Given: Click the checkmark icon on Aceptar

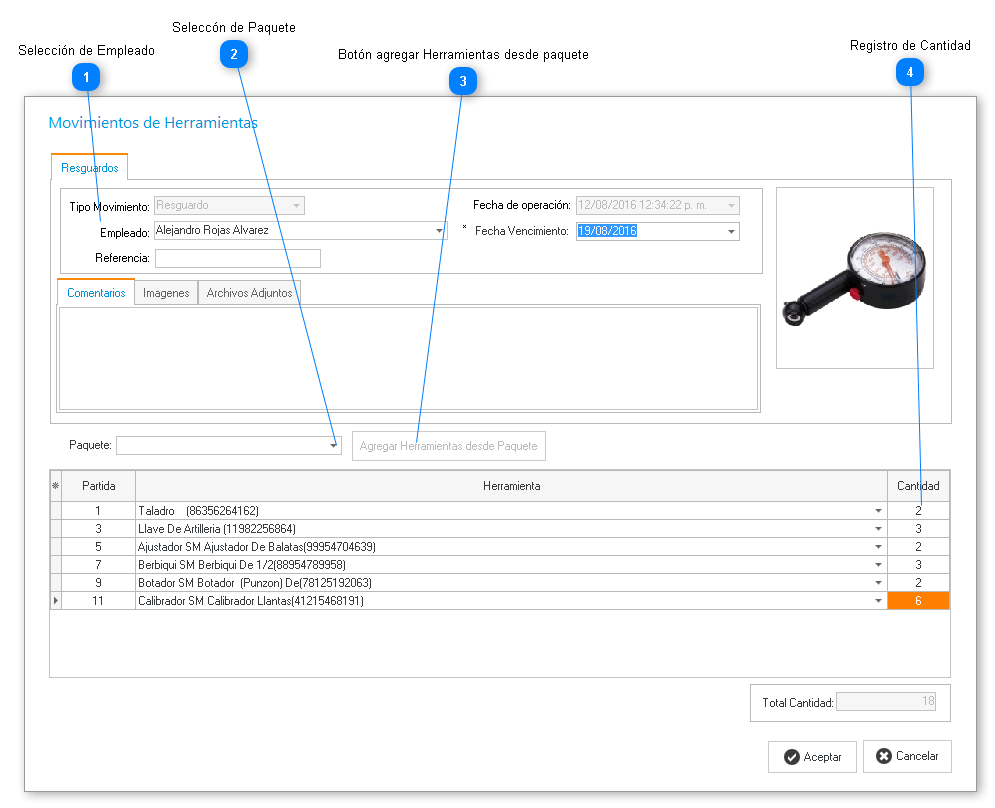Looking at the screenshot, I should [791, 757].
